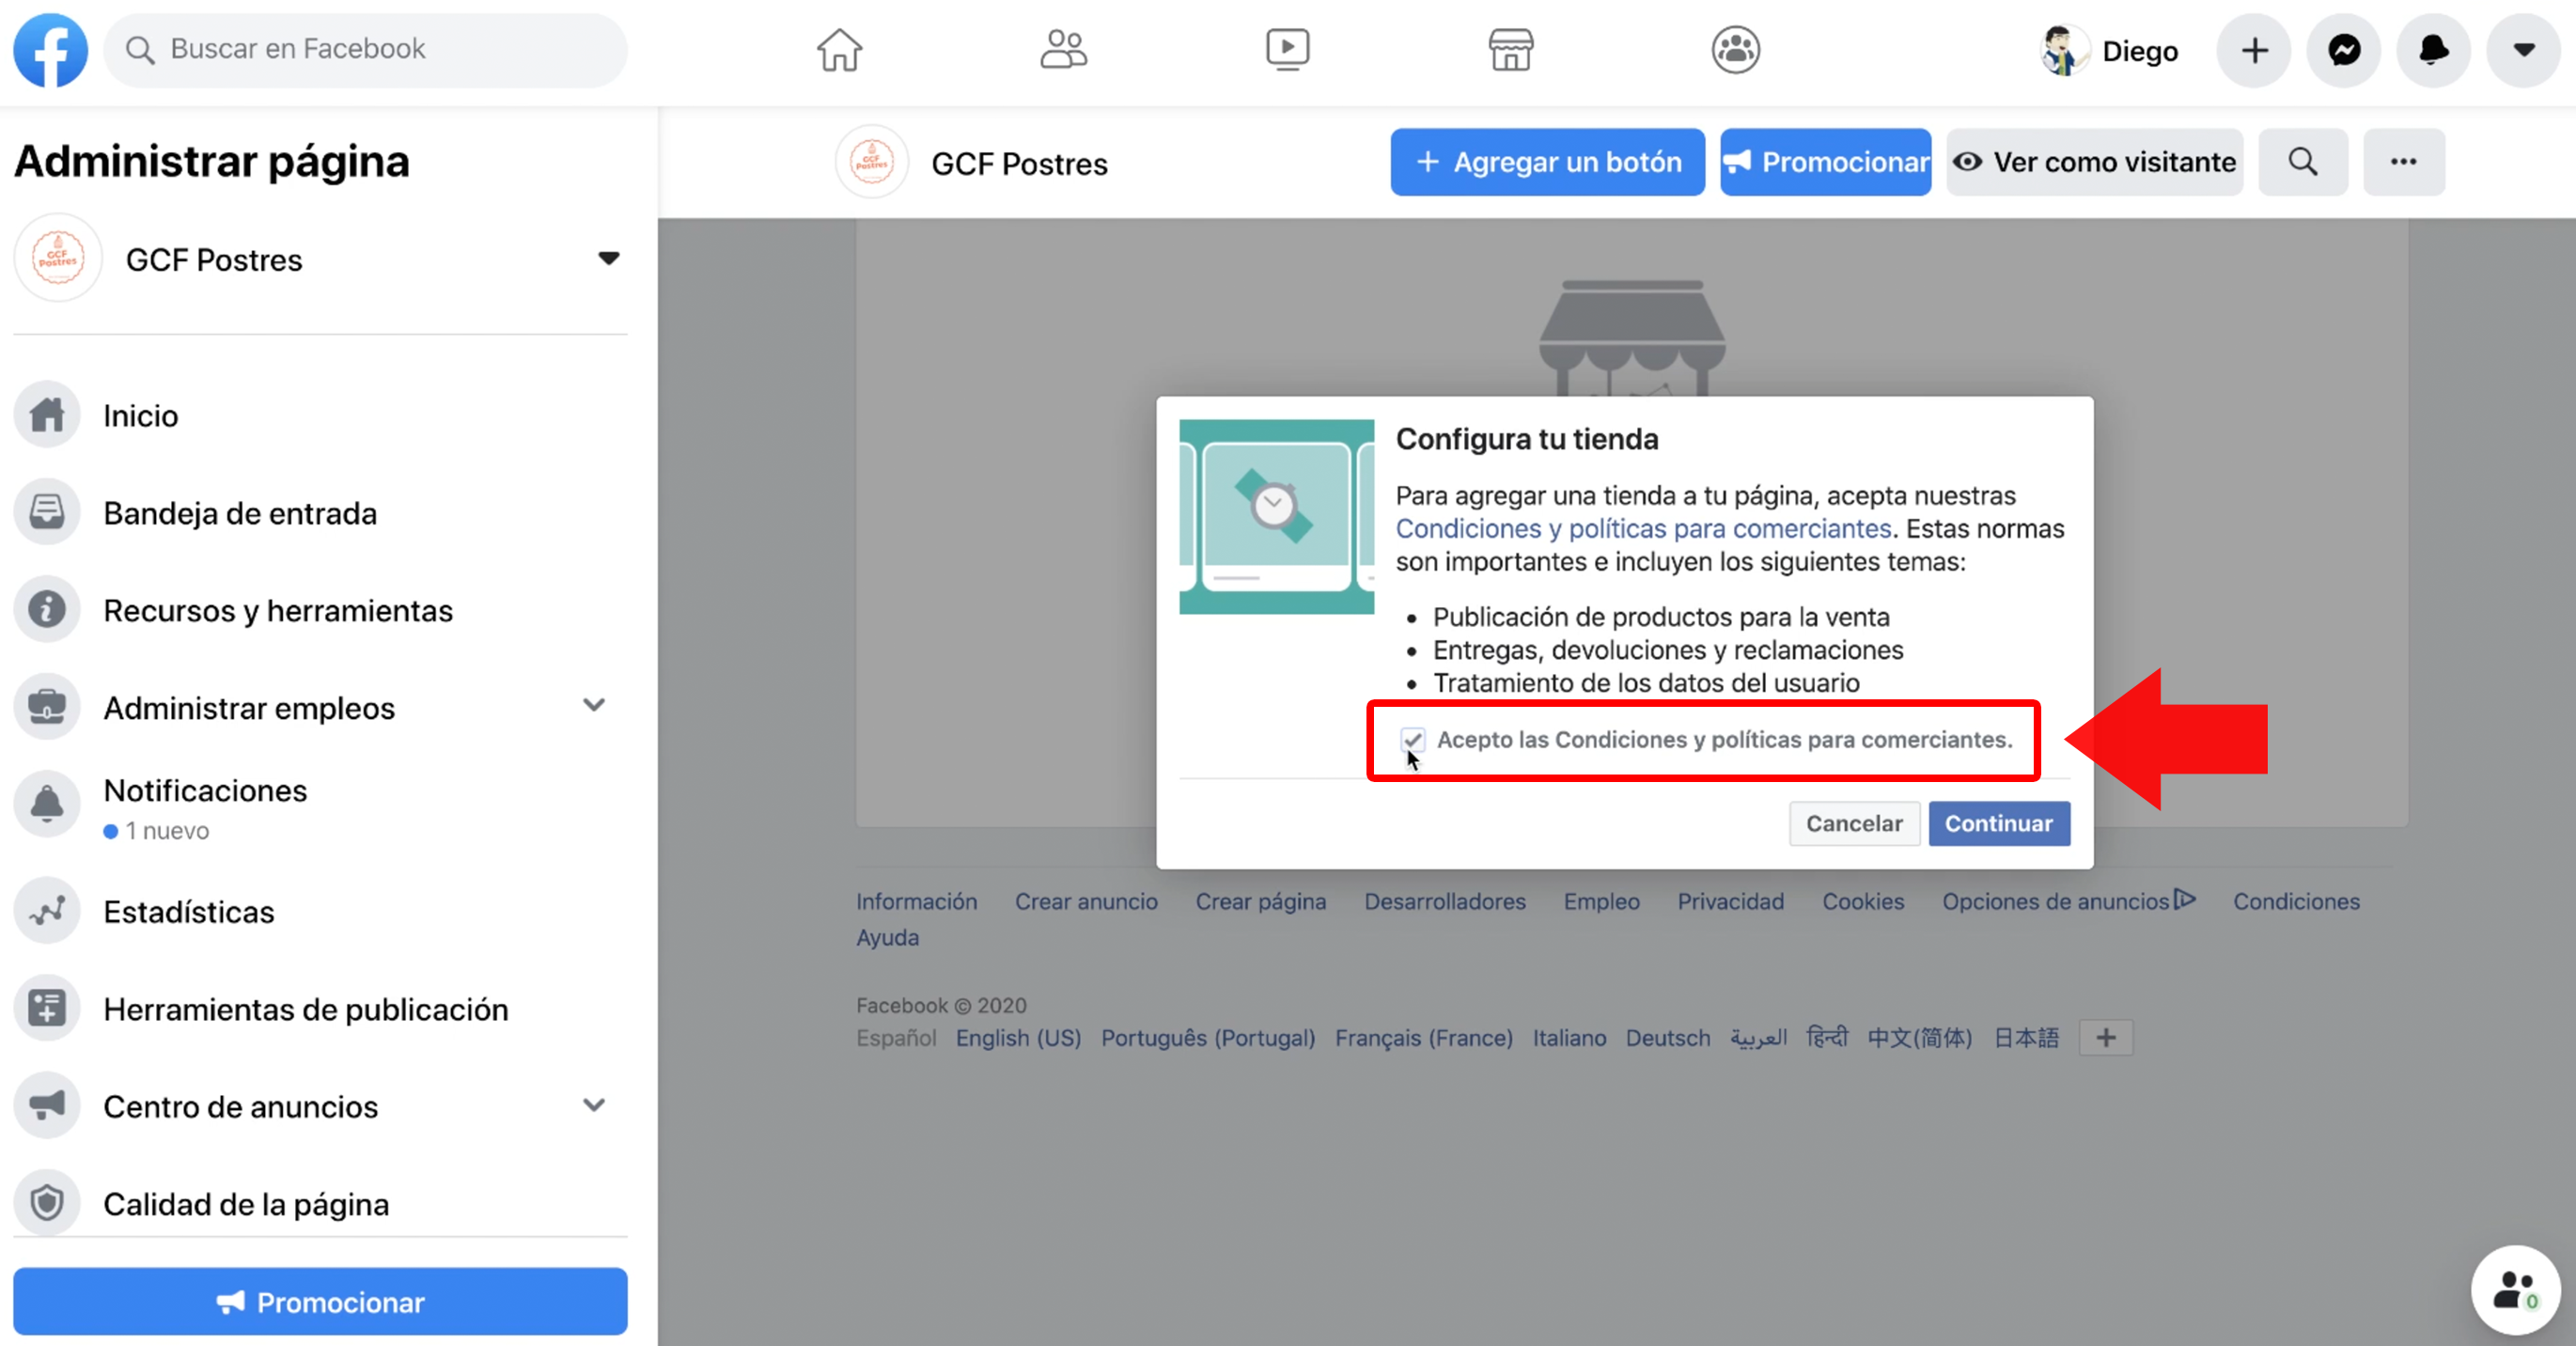Switch language to English (US)
Viewport: 2576px width, 1346px height.
coord(1018,1037)
